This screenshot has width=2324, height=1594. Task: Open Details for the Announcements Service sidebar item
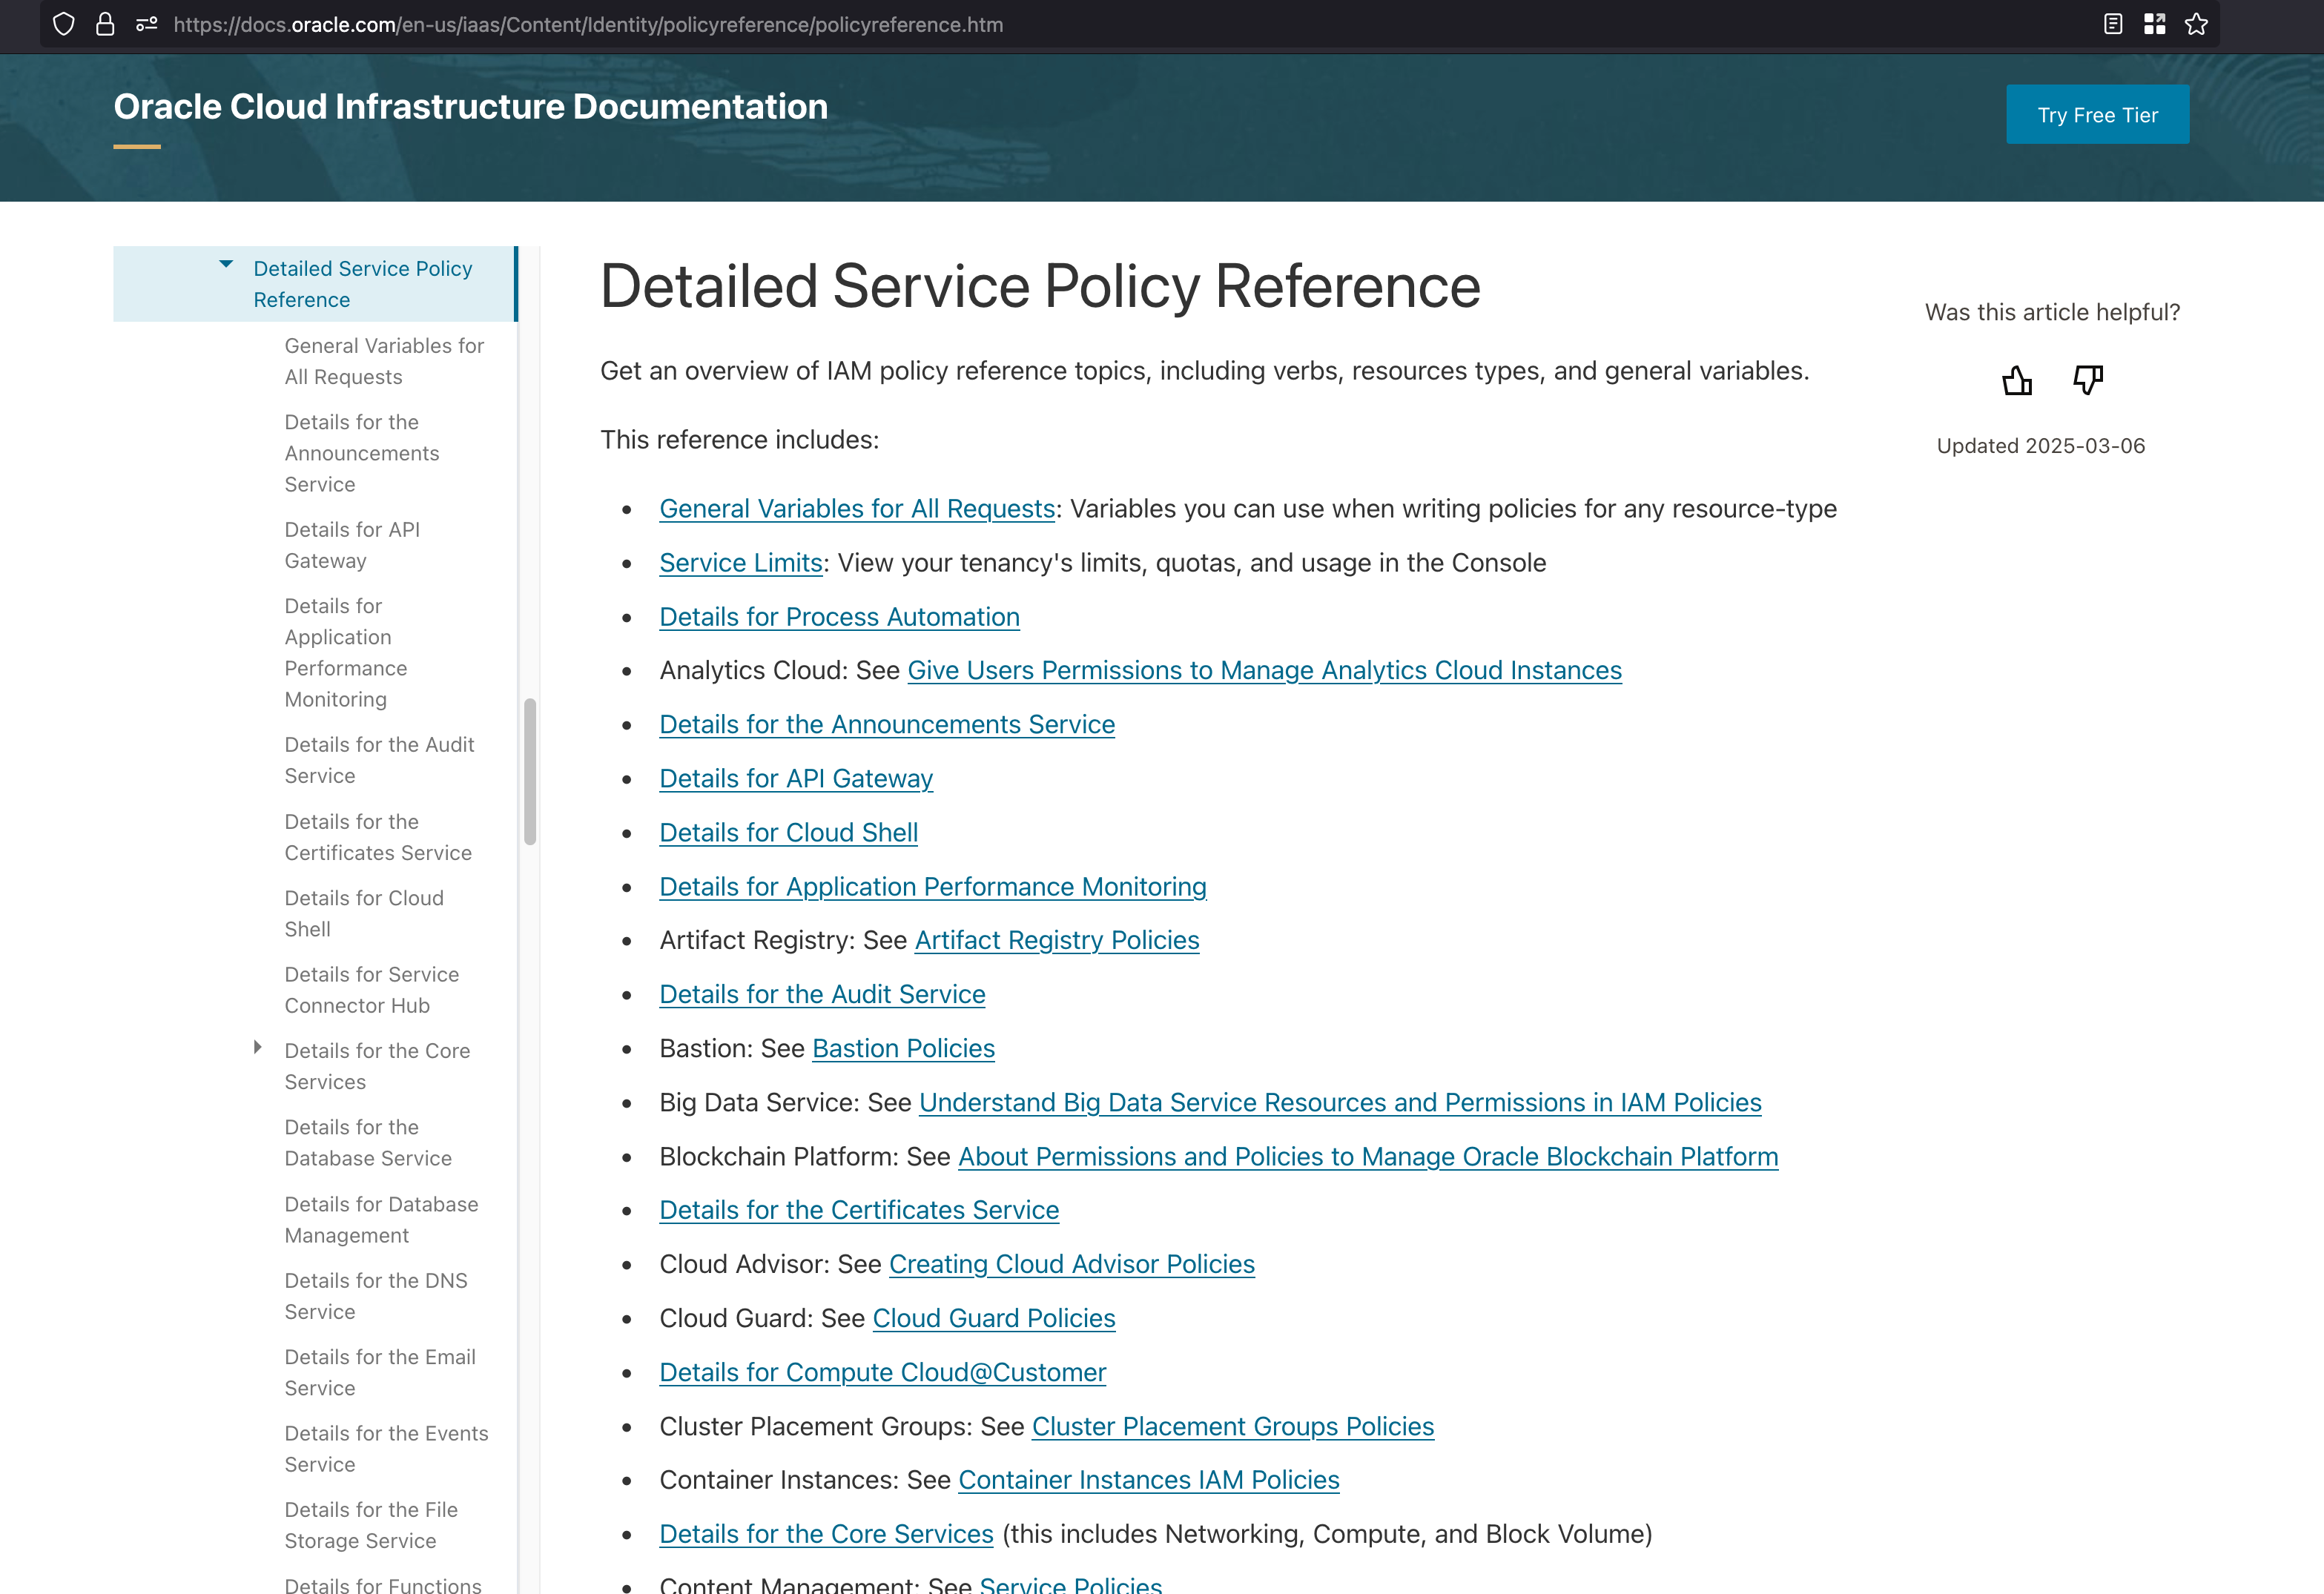point(362,453)
